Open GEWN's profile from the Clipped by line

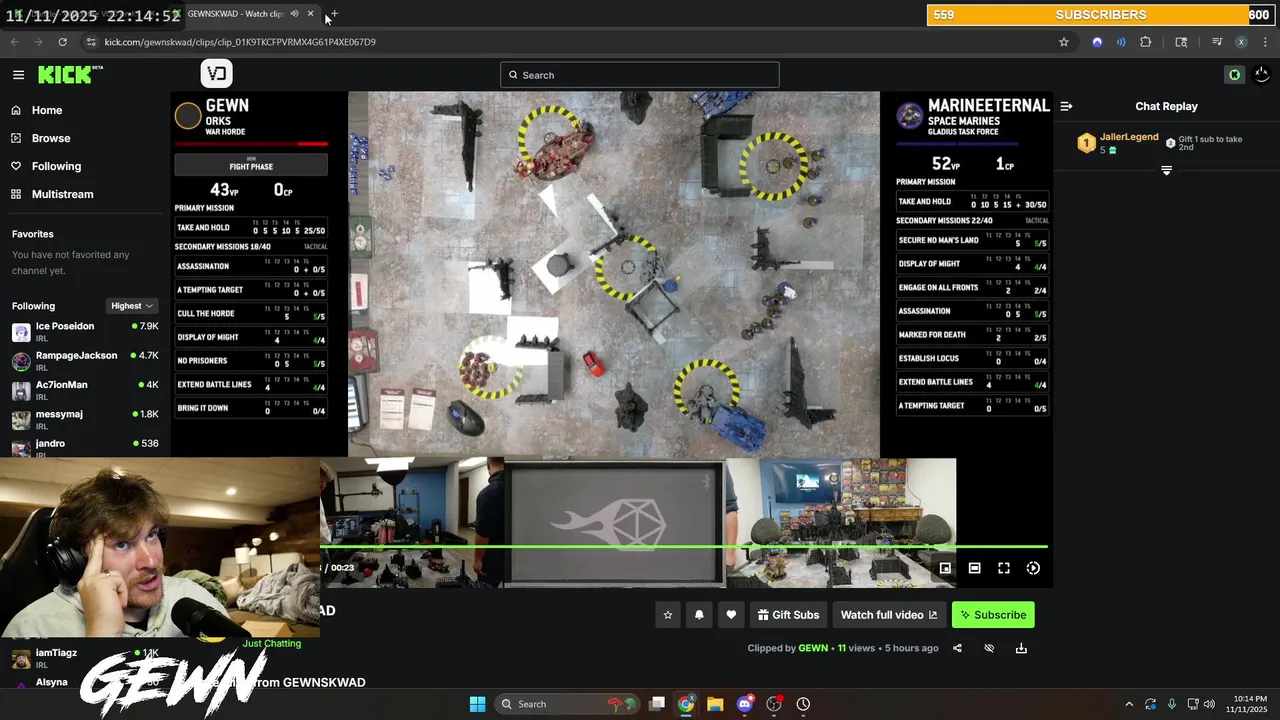tap(813, 648)
